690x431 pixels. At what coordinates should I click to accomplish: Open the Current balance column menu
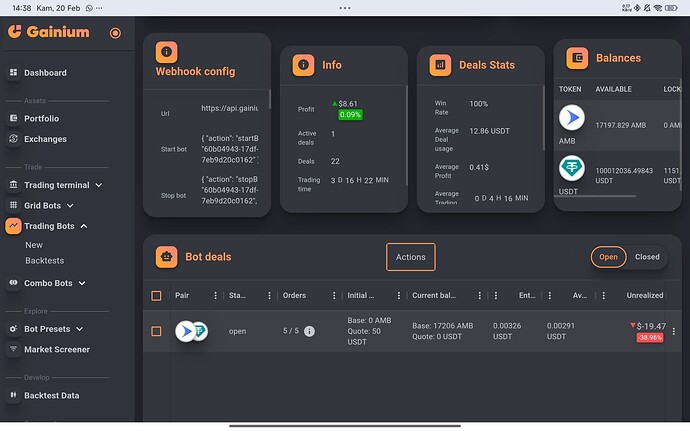(x=480, y=296)
